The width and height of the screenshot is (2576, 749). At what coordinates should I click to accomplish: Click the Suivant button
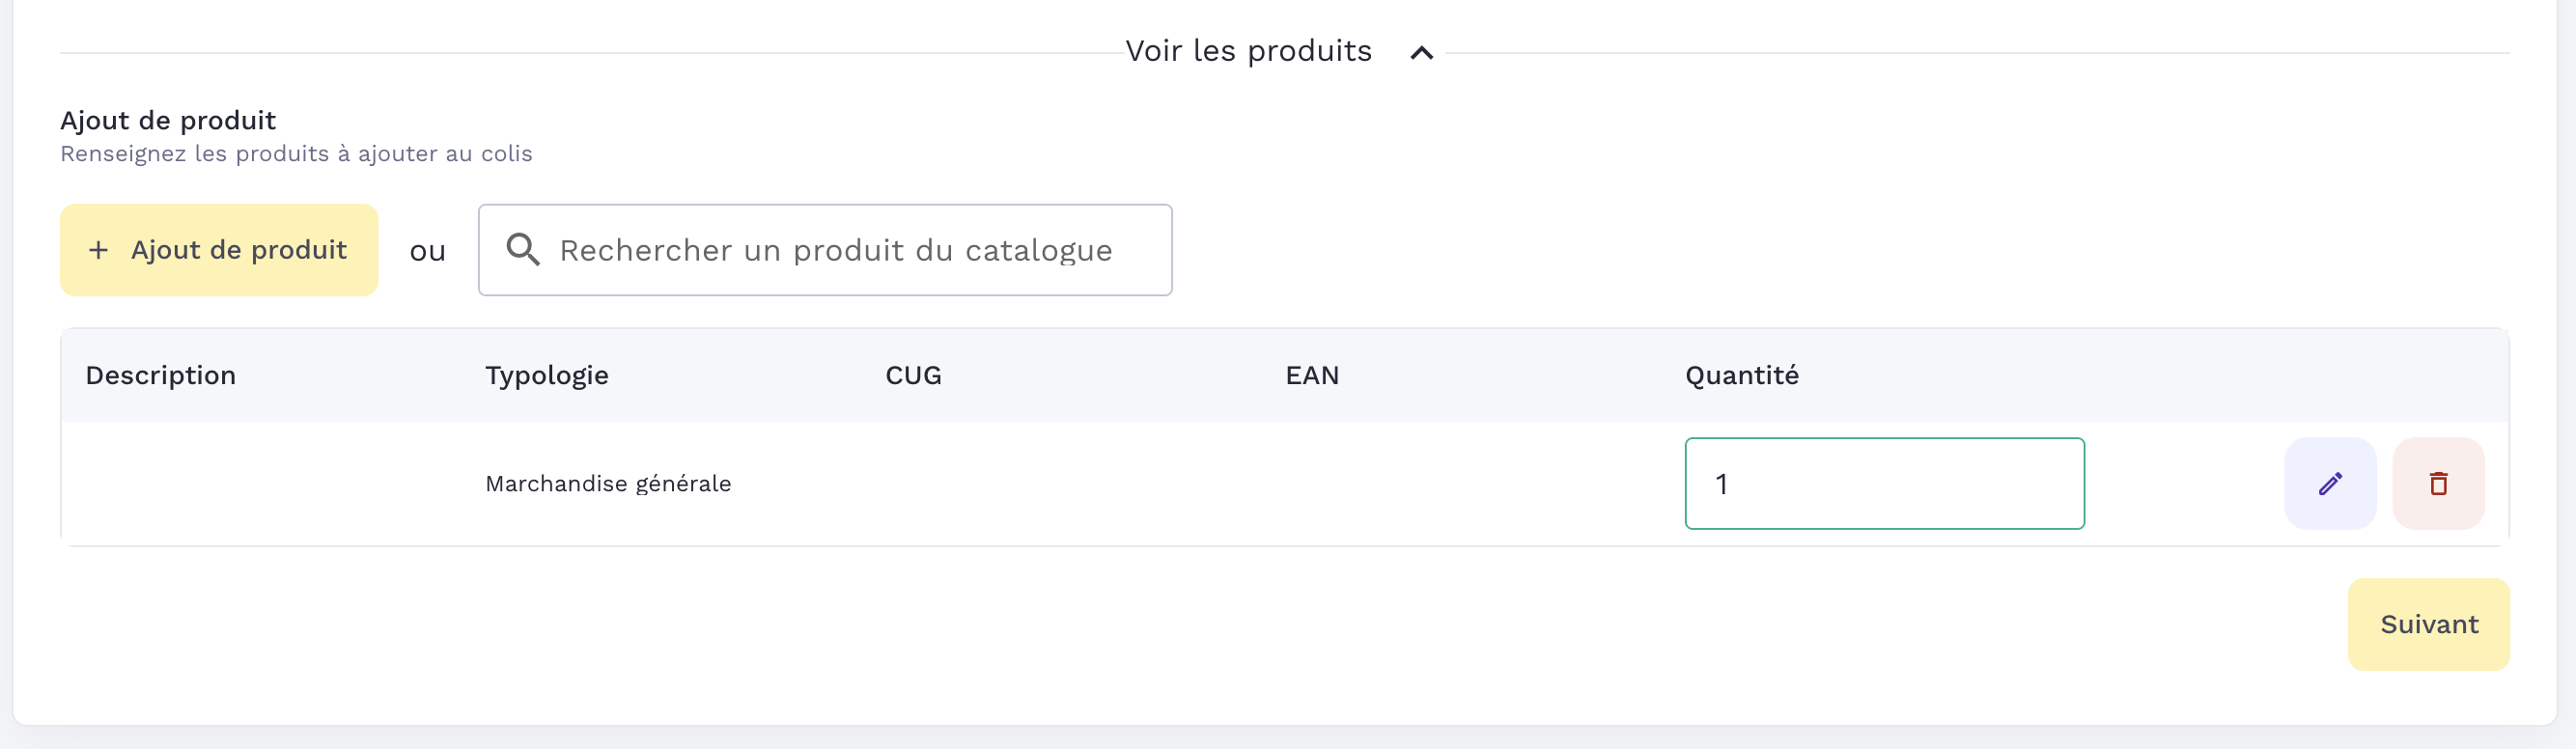[2428, 624]
